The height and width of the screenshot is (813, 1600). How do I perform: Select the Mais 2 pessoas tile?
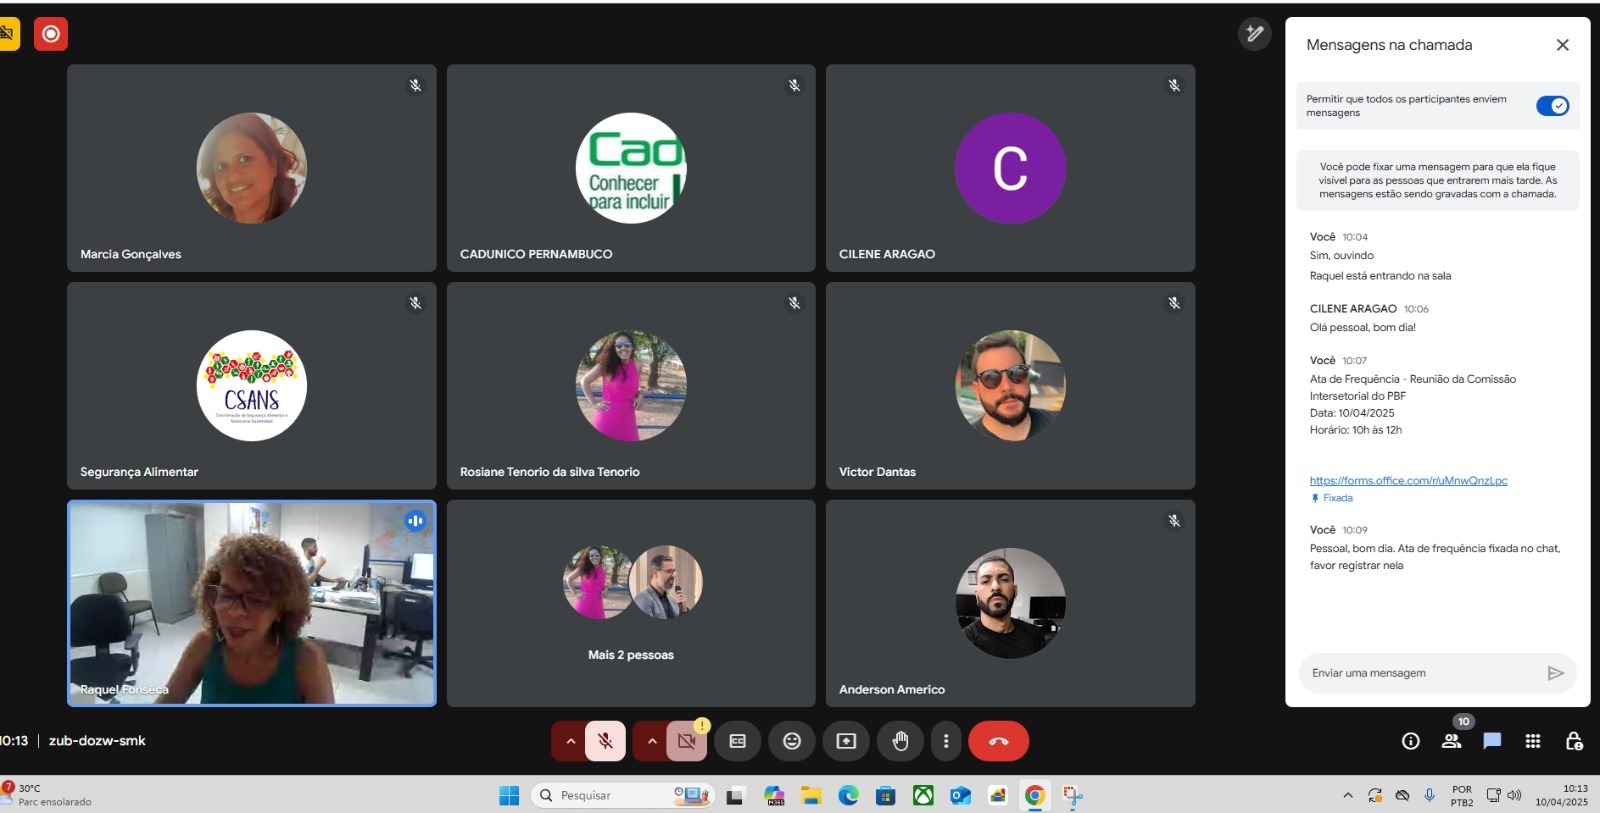pos(631,604)
